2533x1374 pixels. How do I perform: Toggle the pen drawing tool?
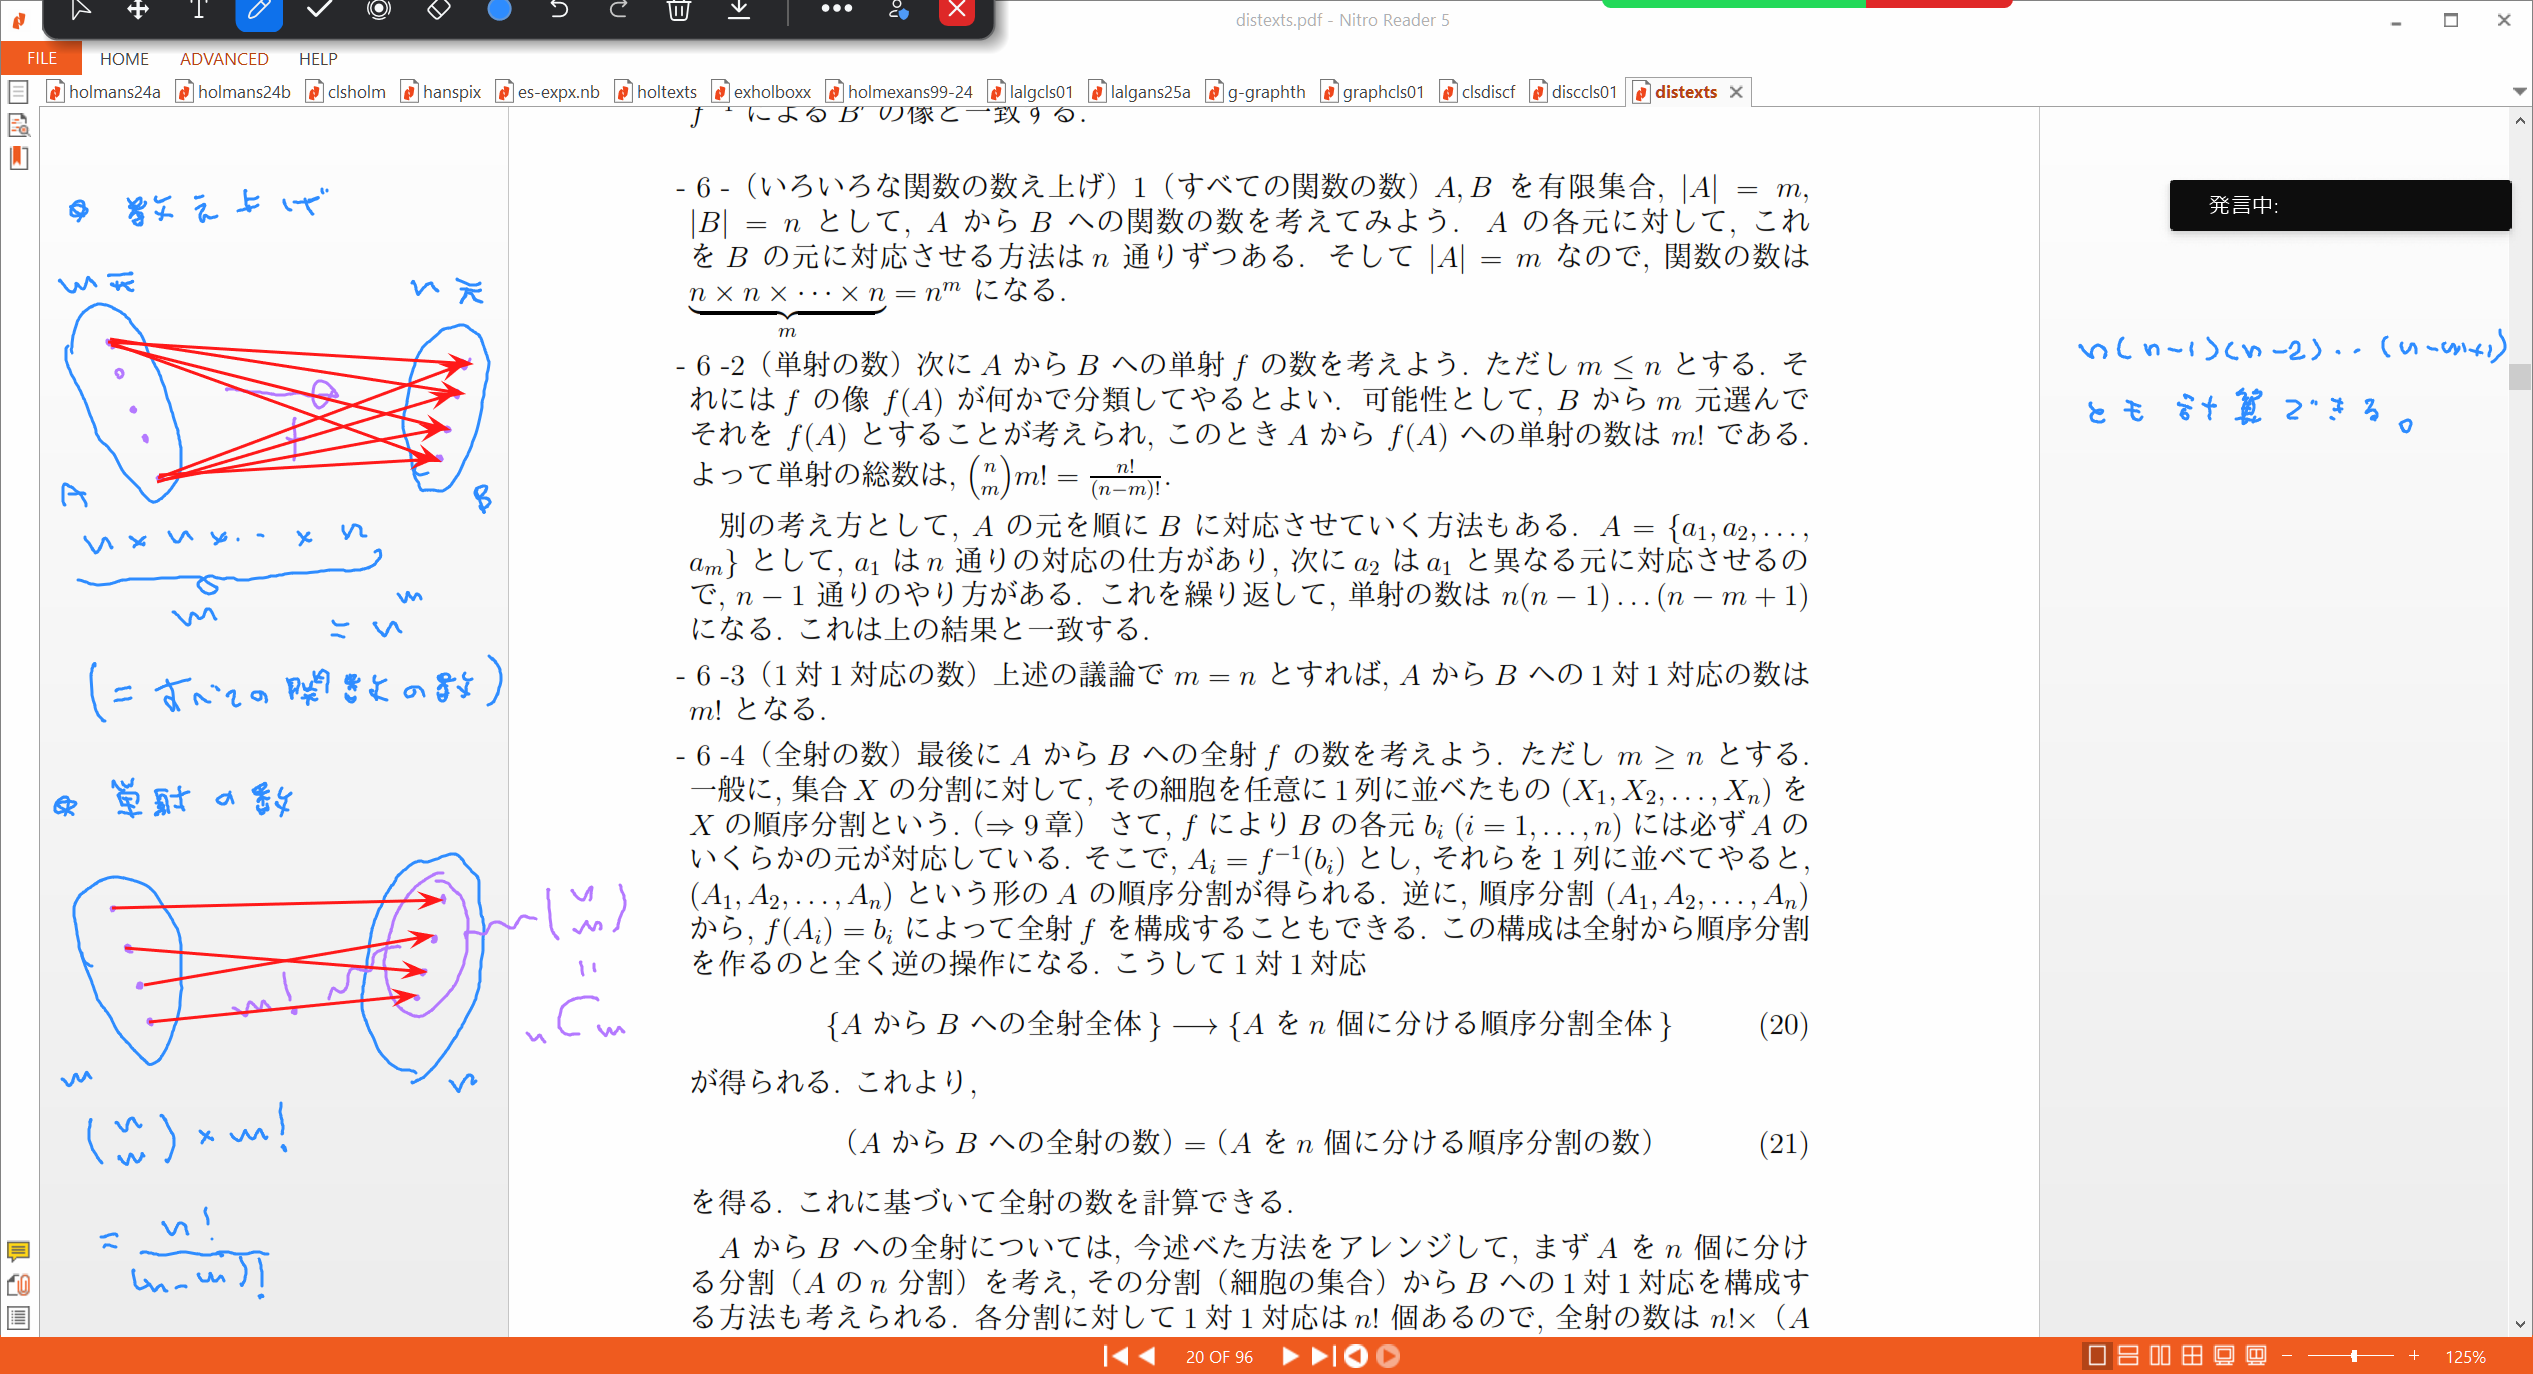point(259,10)
